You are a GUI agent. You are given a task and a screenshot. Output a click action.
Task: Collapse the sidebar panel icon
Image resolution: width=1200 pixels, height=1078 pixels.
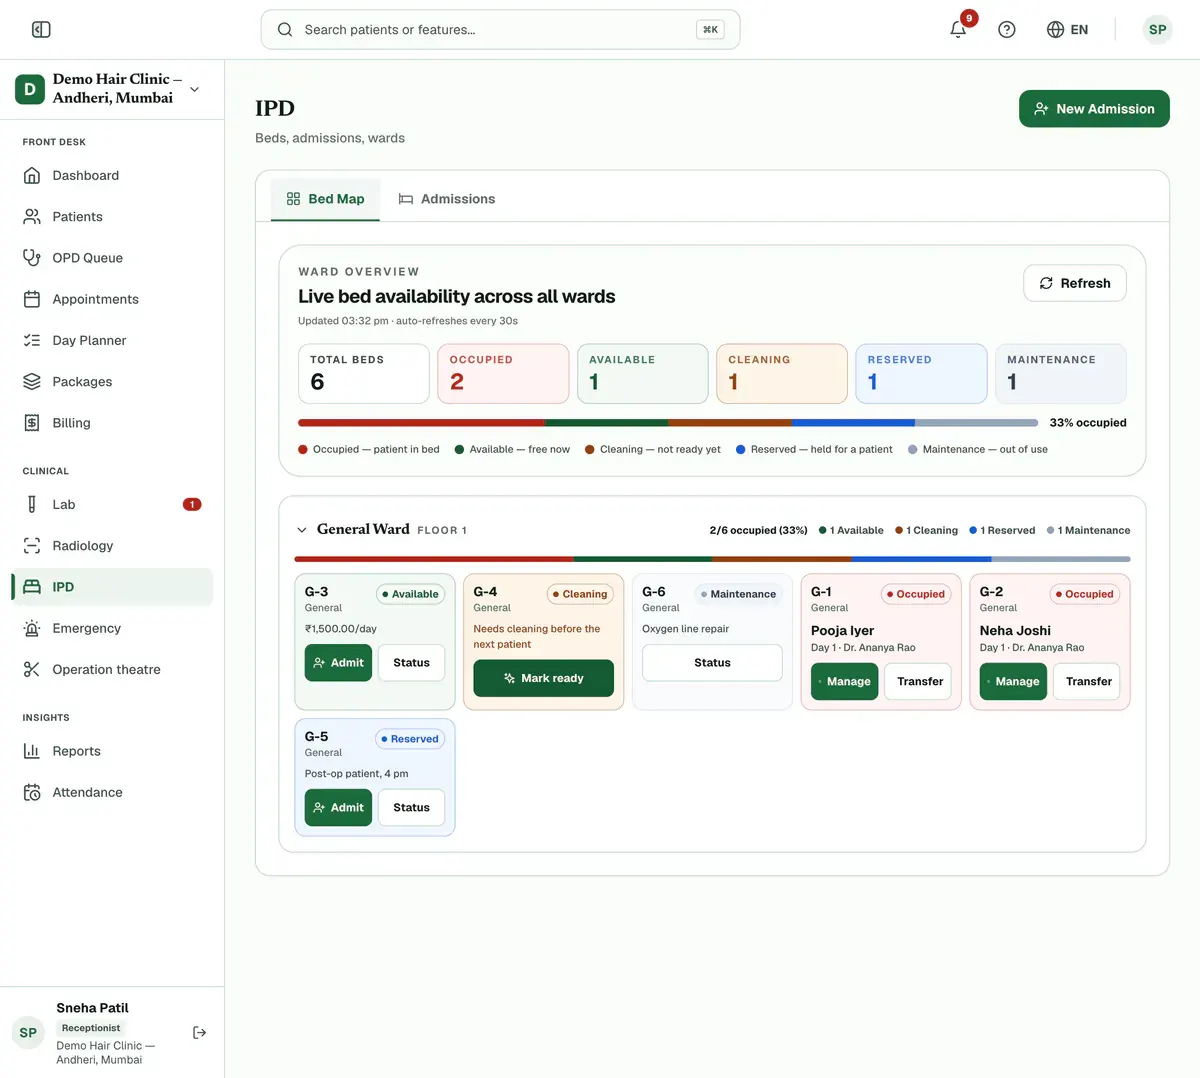[41, 30]
